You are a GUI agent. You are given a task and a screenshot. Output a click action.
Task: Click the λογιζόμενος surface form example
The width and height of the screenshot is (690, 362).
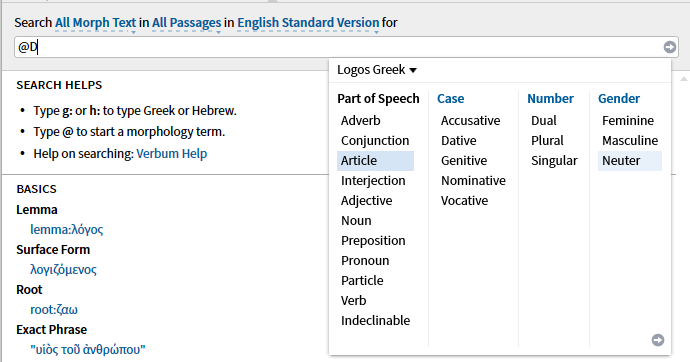63,270
